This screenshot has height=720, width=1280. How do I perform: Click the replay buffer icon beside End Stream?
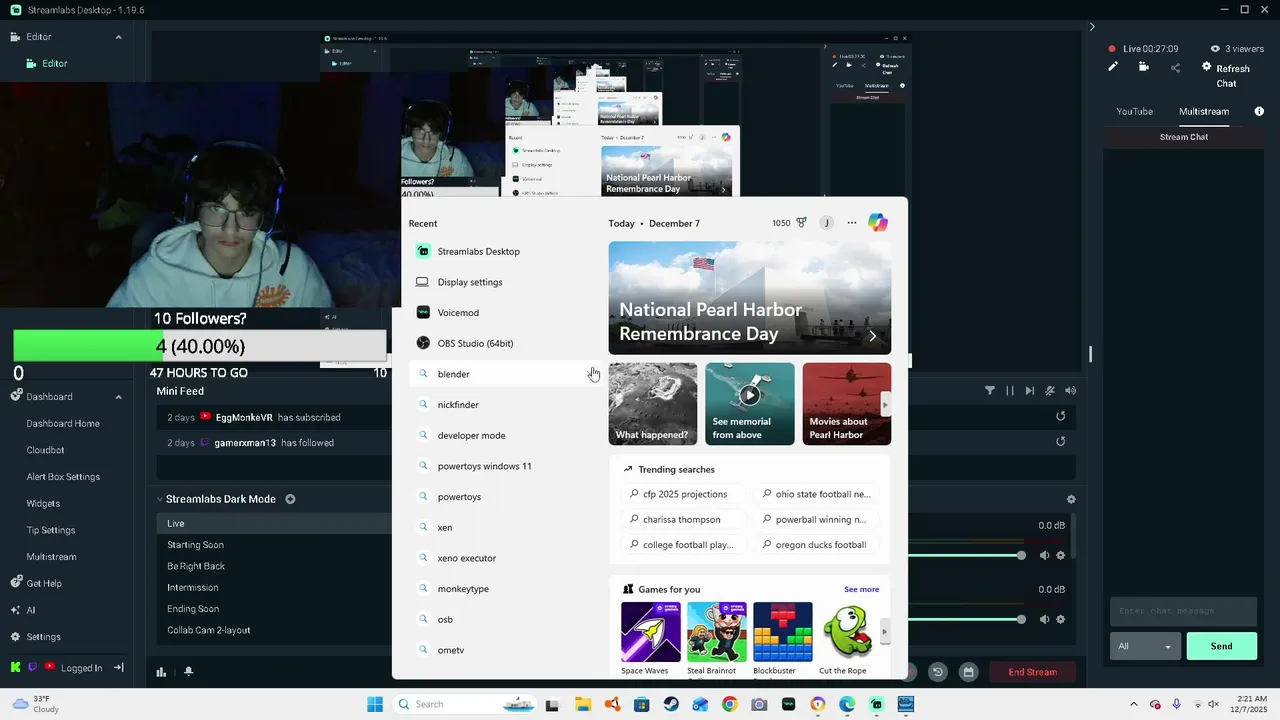point(938,672)
